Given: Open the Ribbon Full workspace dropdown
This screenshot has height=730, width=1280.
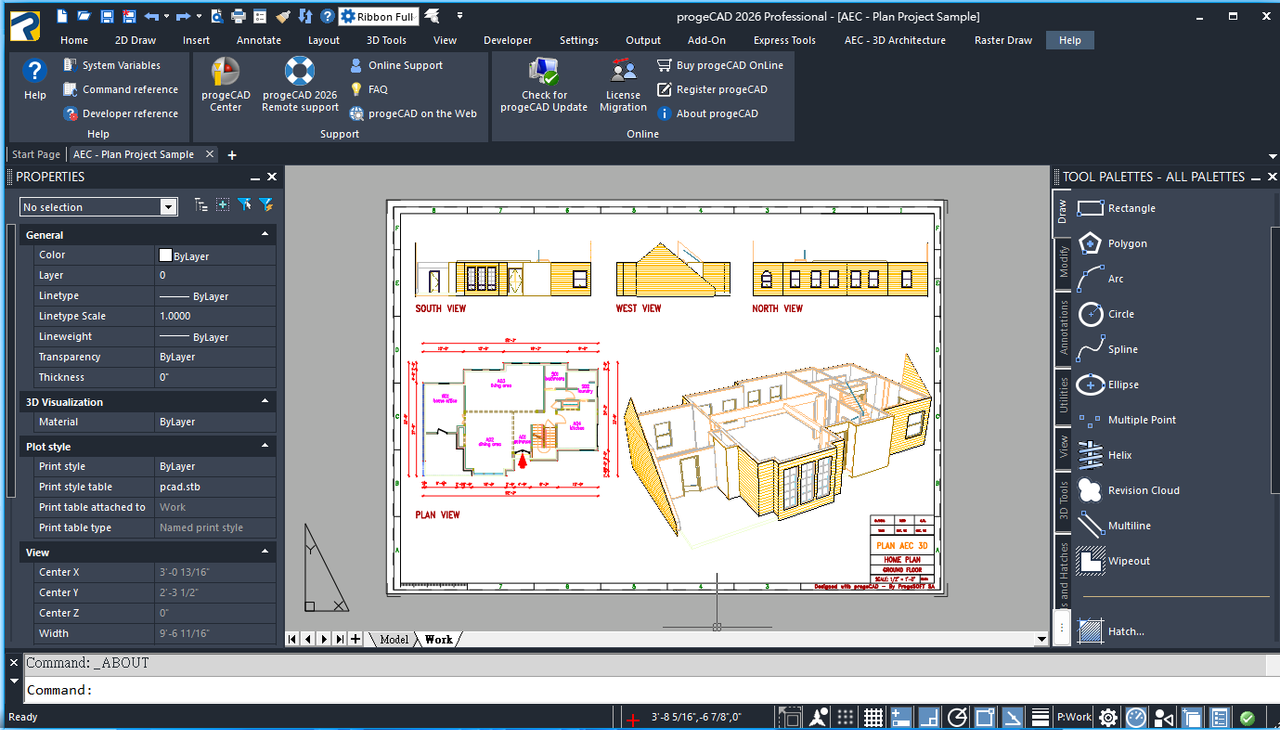Looking at the screenshot, I should [378, 16].
